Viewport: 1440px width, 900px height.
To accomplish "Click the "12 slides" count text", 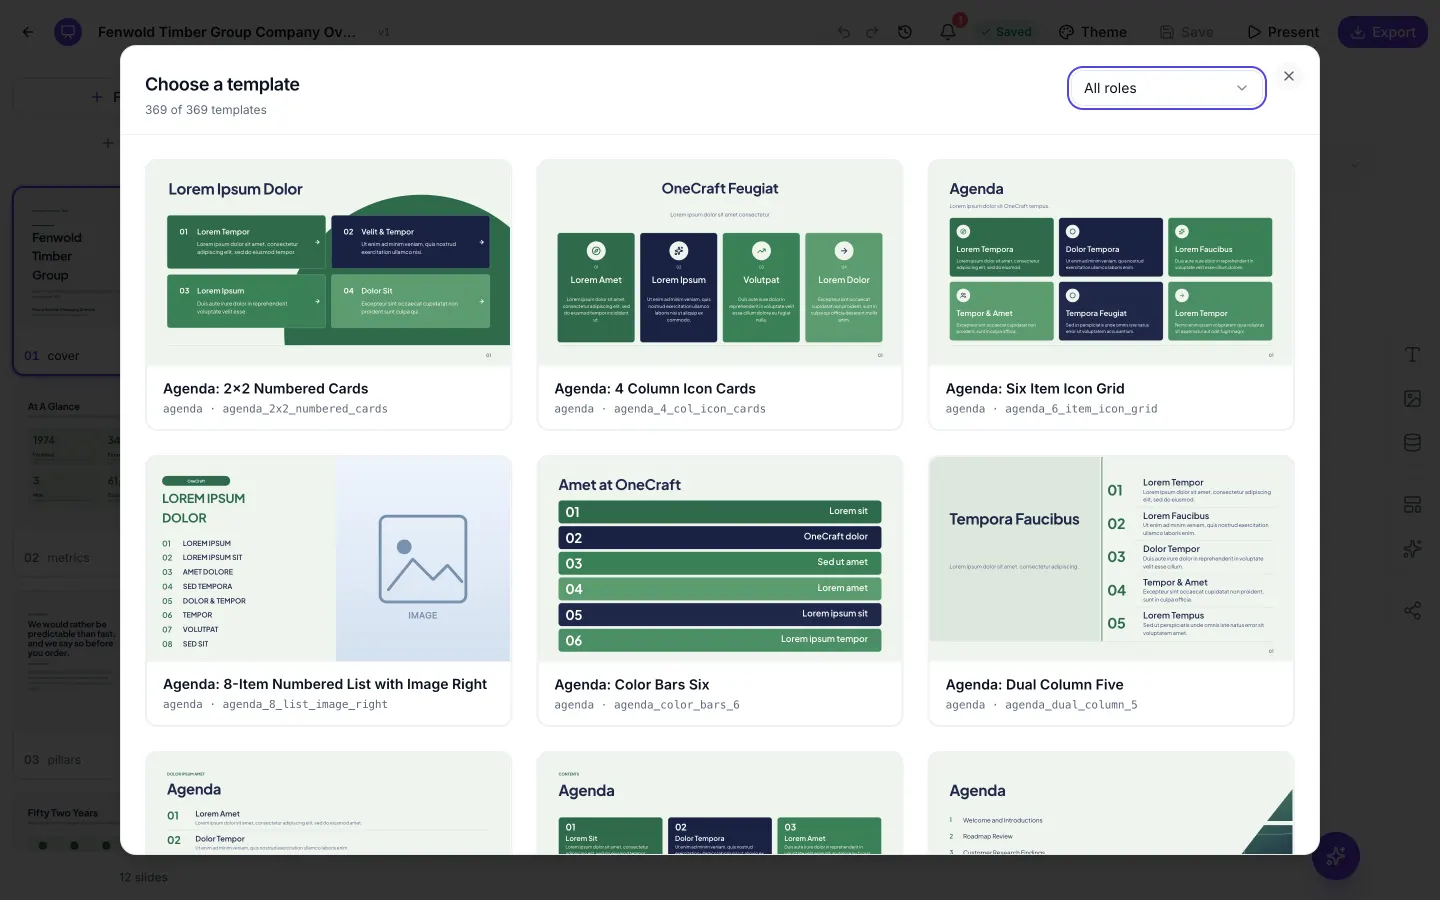I will tap(144, 877).
